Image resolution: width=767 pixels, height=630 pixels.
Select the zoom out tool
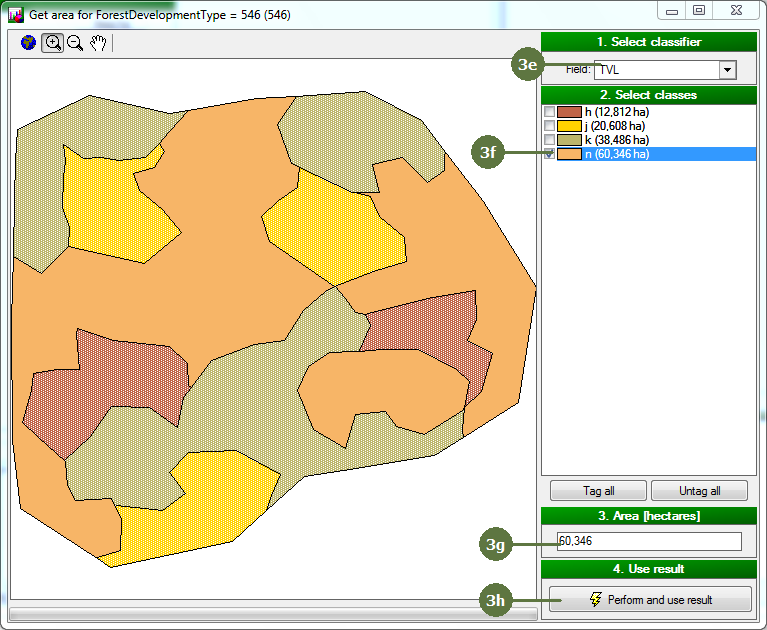[x=75, y=43]
